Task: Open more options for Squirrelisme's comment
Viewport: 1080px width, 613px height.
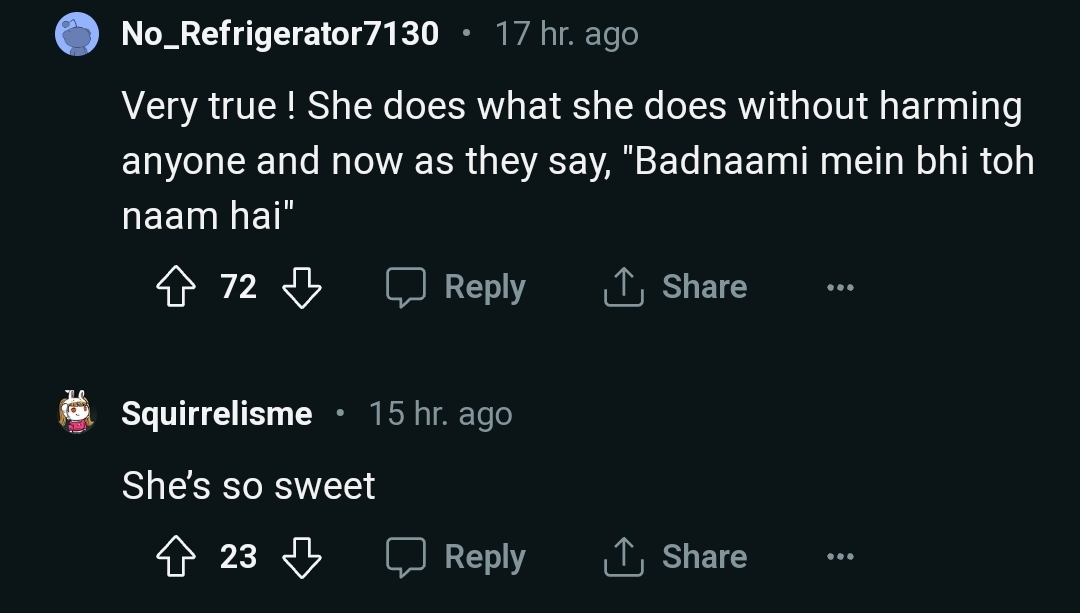Action: click(840, 557)
